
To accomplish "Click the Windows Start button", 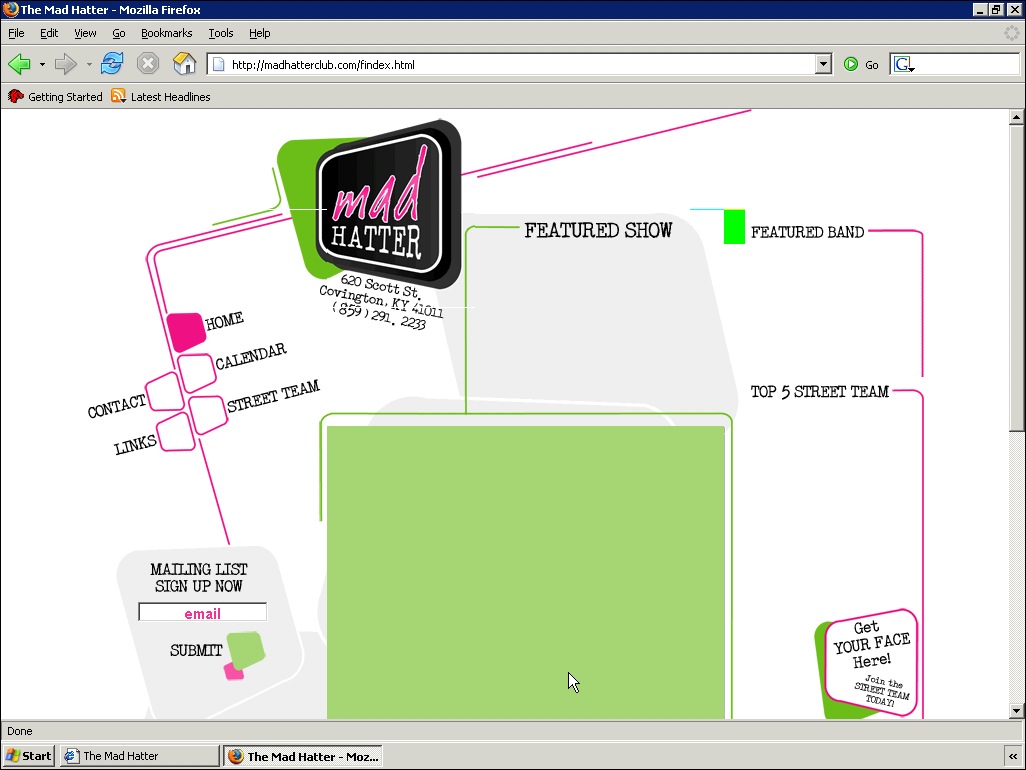I will click(28, 756).
